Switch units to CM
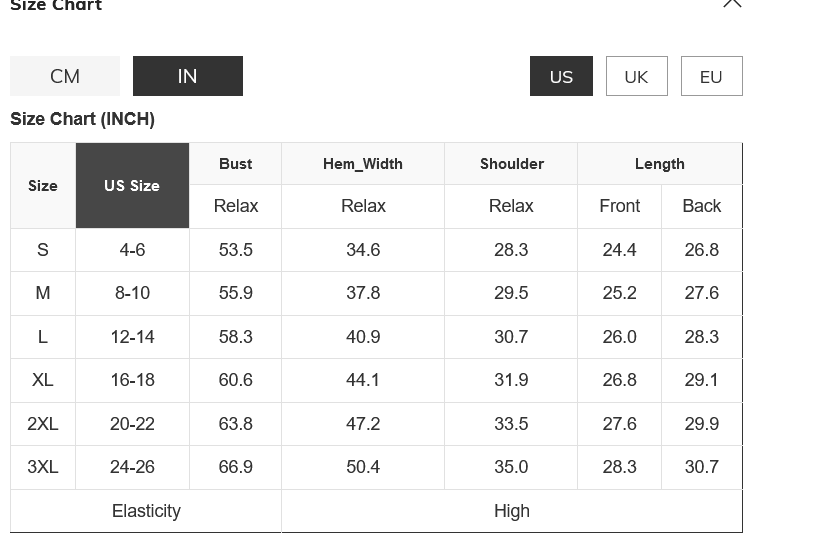 tap(65, 76)
